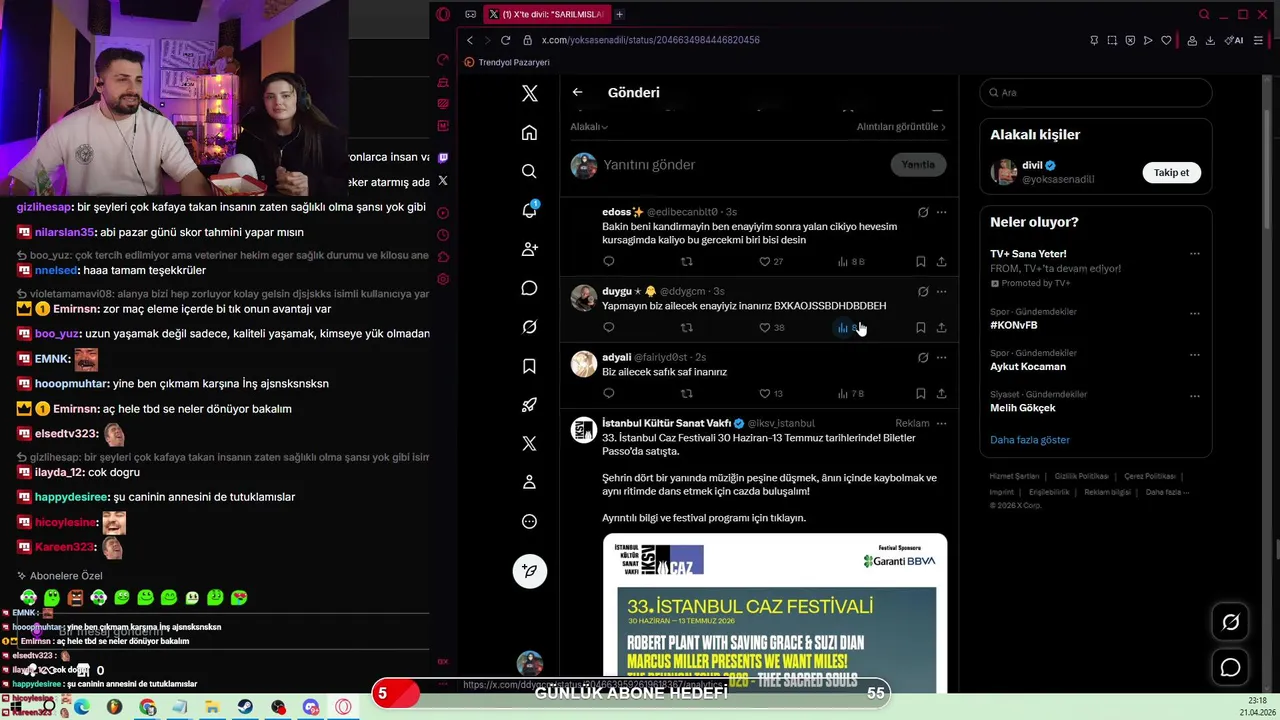Open Opera GX main menu logo
The width and height of the screenshot is (1280, 720).
443,14
